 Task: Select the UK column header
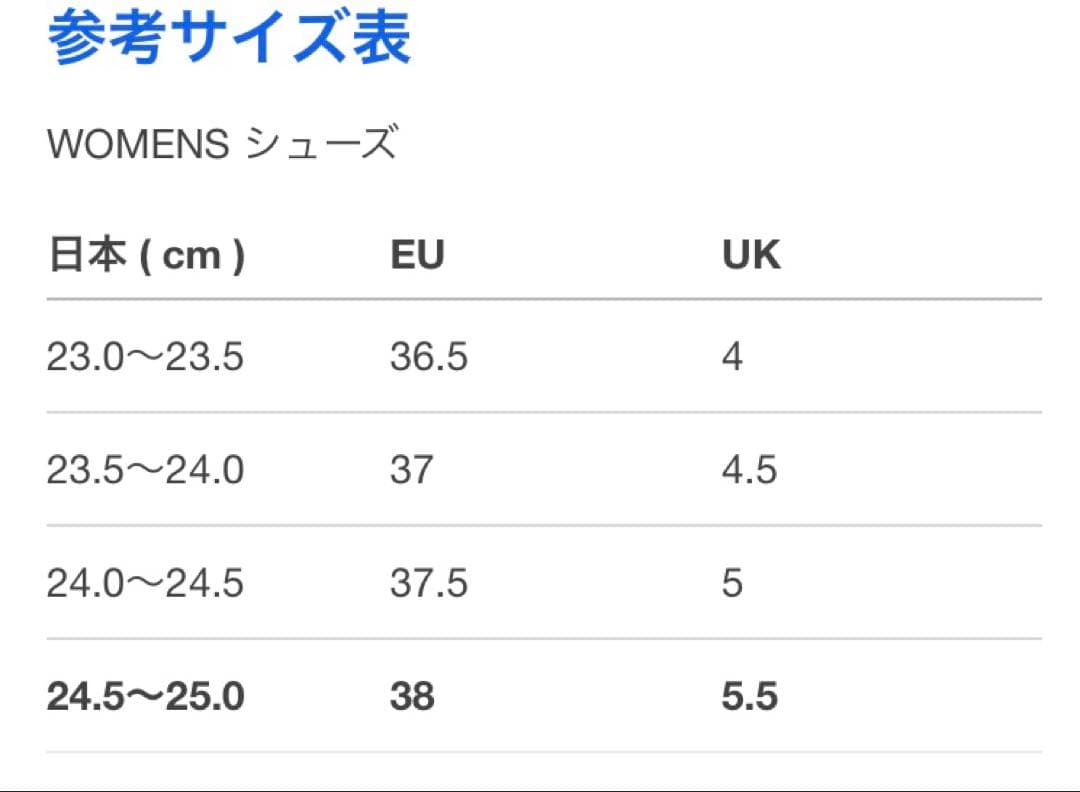(x=751, y=256)
